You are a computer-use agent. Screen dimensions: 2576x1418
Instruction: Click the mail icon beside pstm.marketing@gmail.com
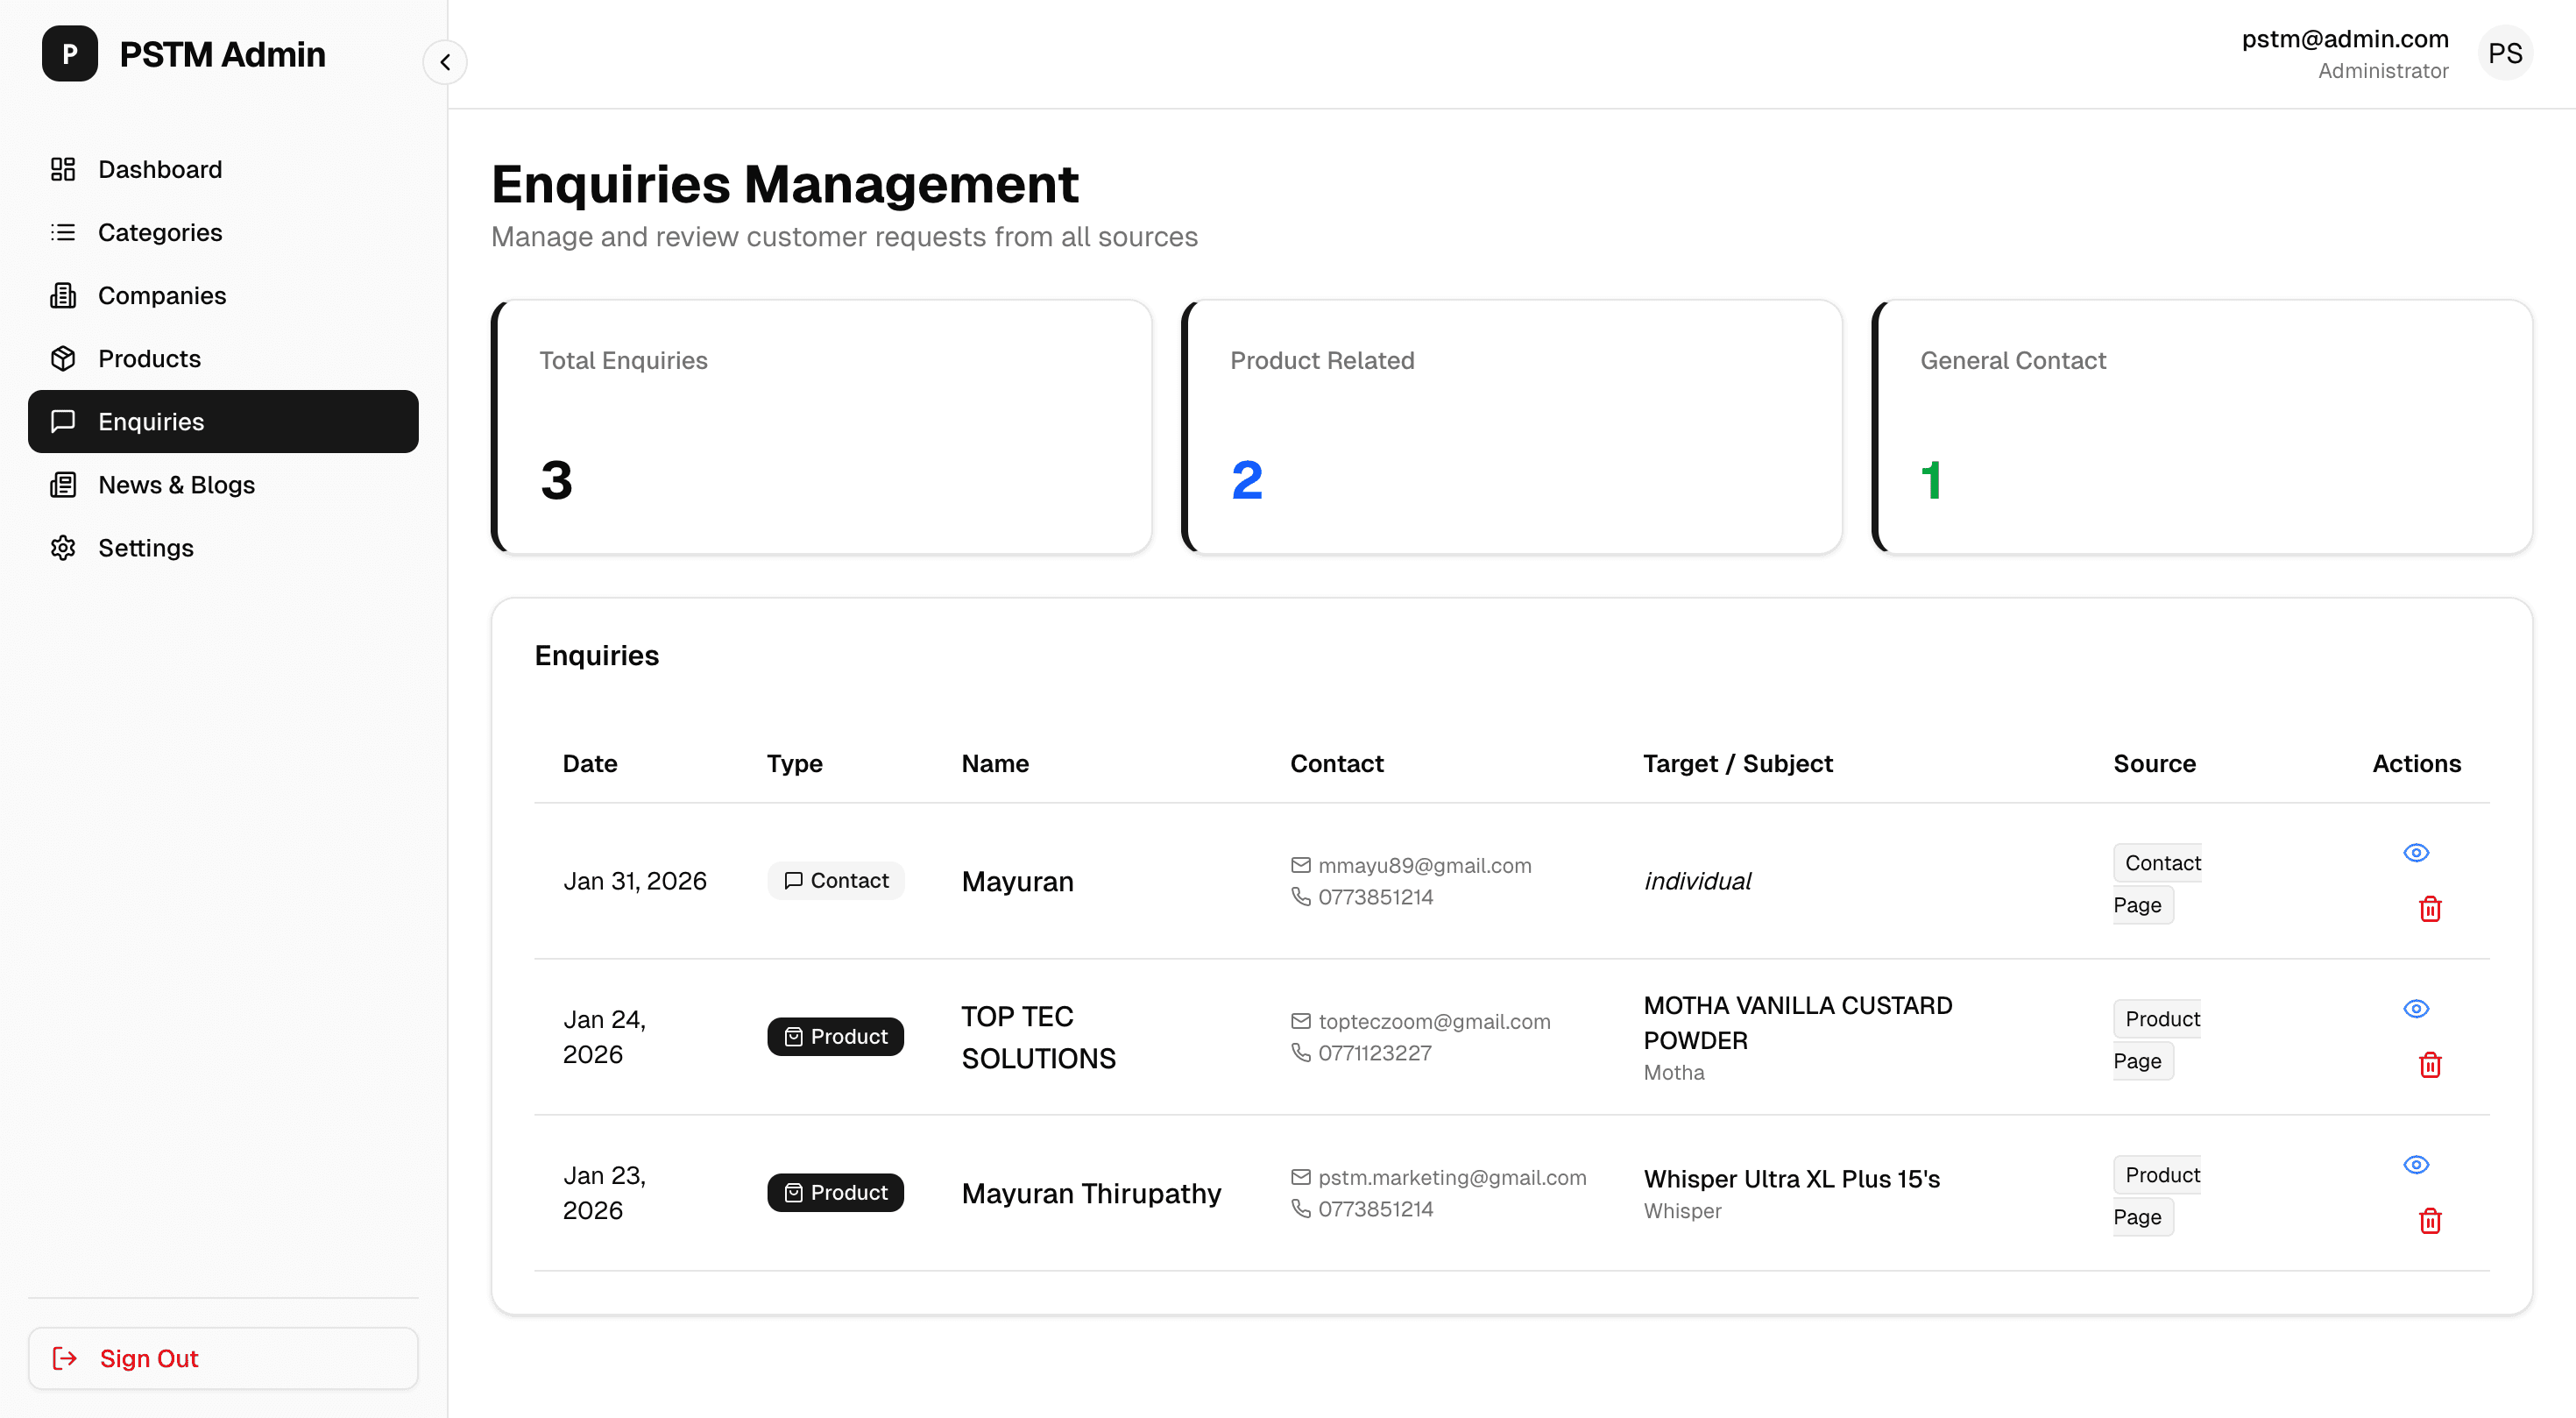pos(1300,1177)
